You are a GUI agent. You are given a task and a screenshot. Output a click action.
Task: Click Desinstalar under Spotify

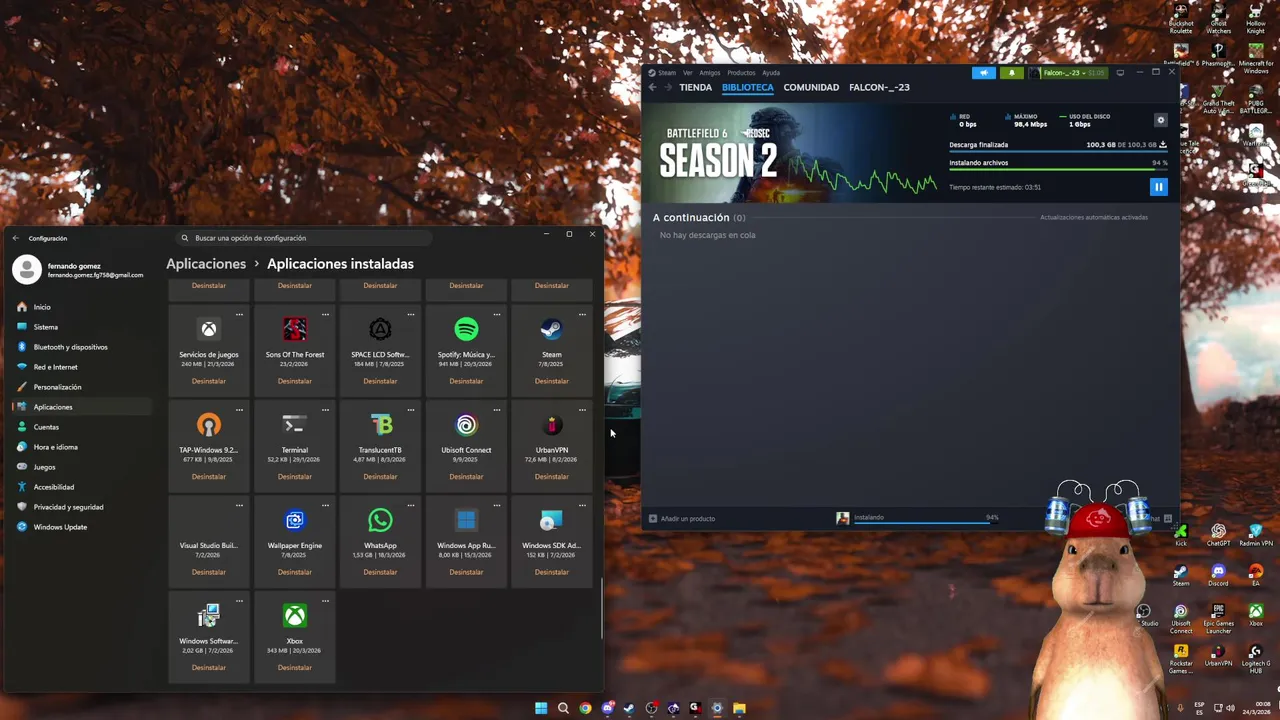(x=466, y=381)
